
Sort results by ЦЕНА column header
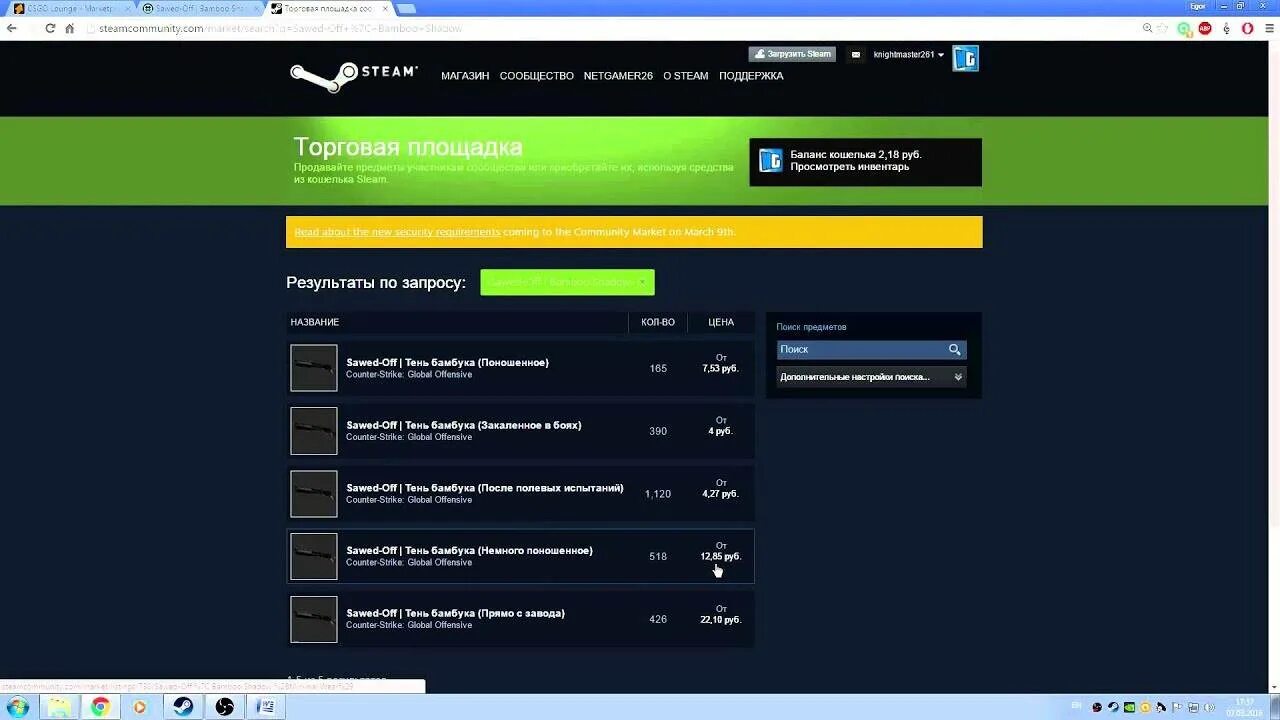tap(721, 322)
